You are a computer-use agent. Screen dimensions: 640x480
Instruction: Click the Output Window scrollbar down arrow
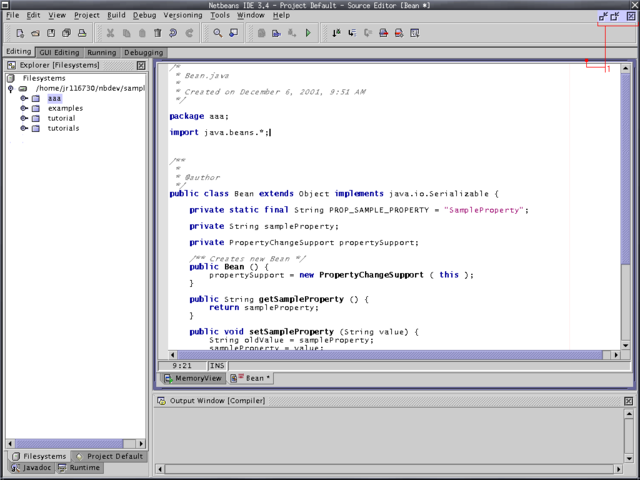[x=629, y=458]
